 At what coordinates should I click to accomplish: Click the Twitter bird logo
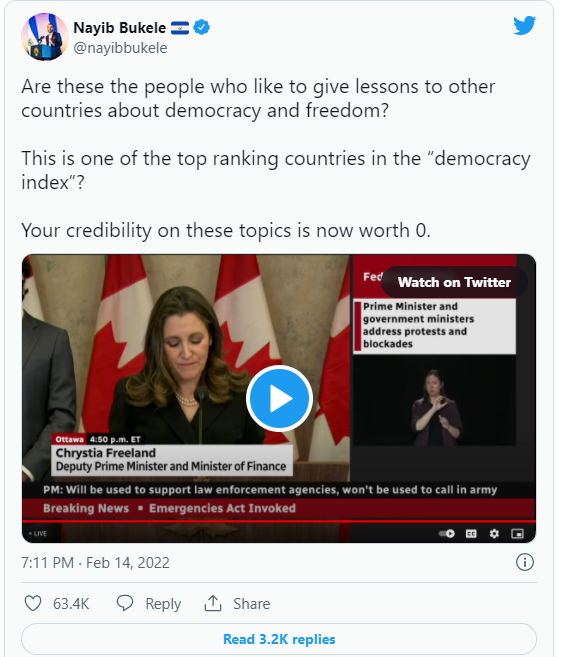pos(525,26)
